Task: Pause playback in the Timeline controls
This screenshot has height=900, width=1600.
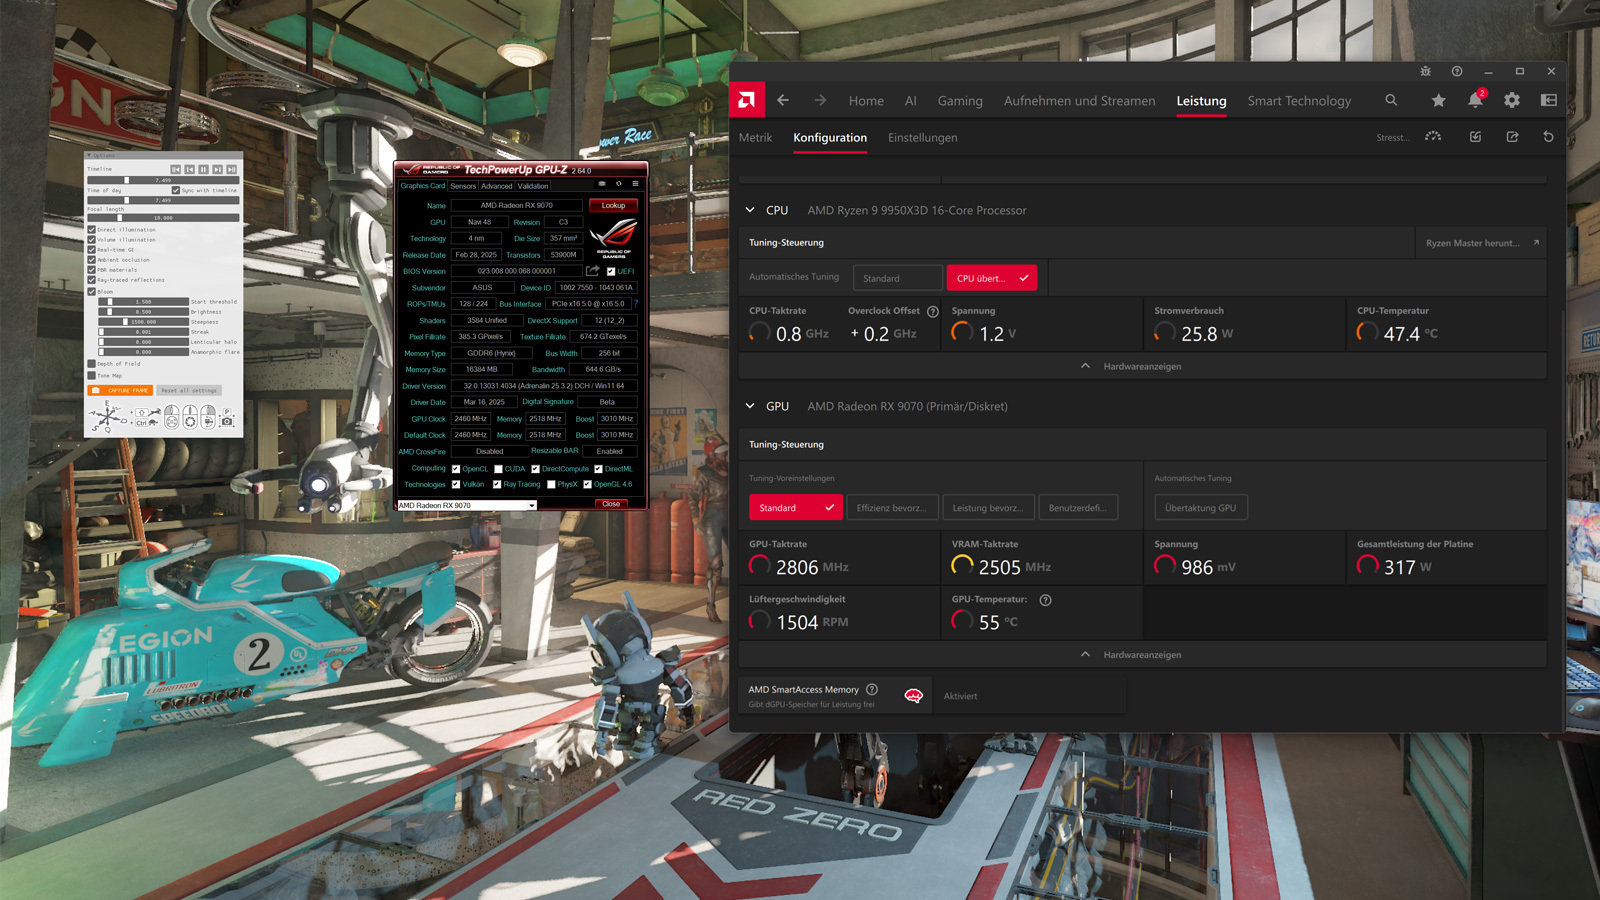Action: click(x=204, y=168)
